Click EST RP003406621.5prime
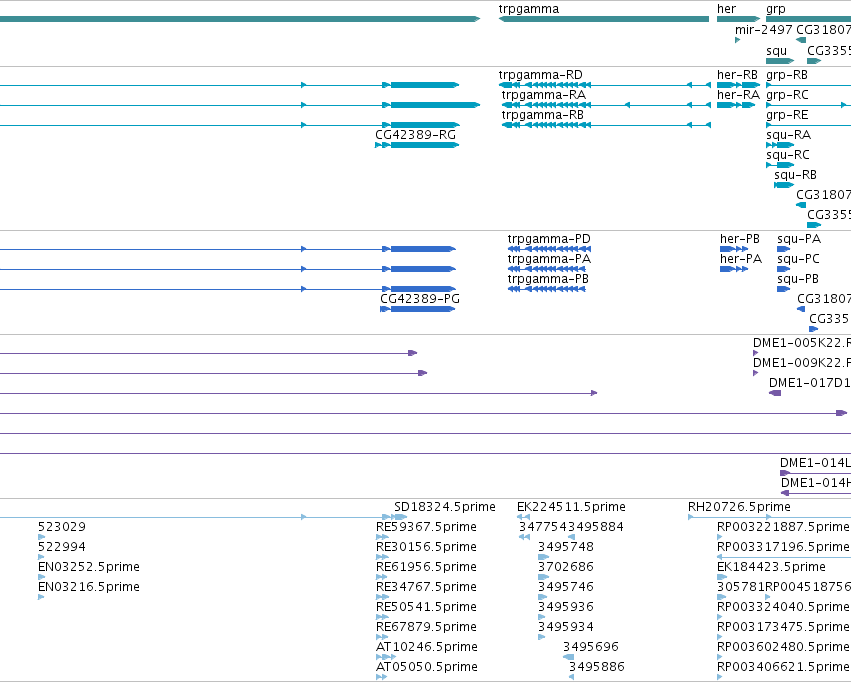The height and width of the screenshot is (682, 851). [x=783, y=667]
